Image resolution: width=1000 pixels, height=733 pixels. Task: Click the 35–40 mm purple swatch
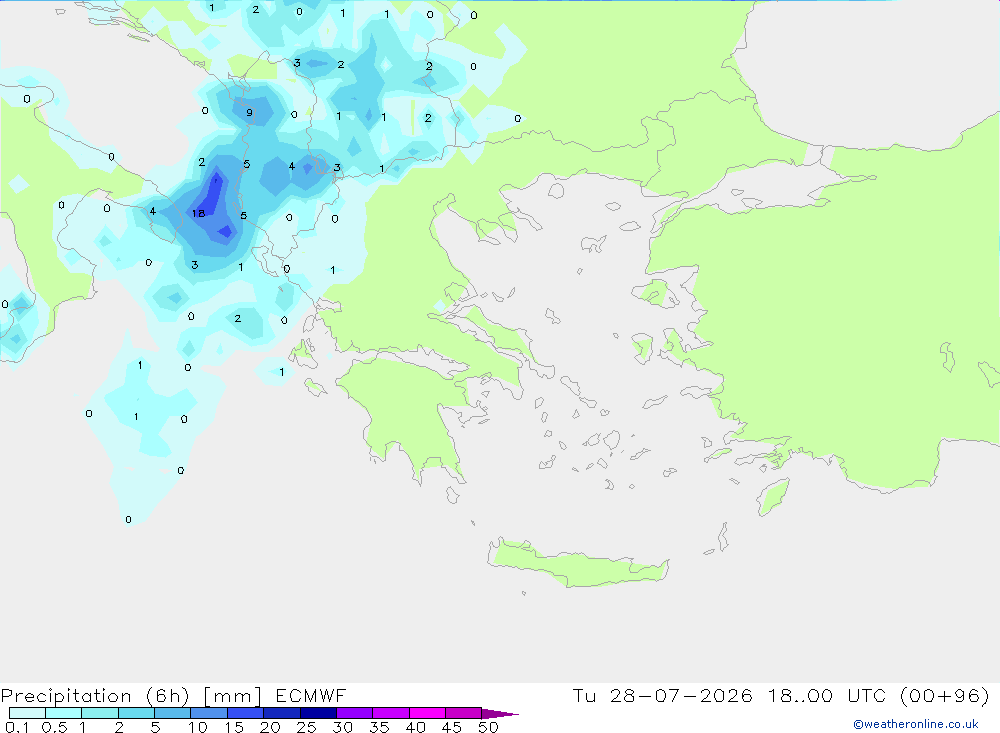pos(391,713)
